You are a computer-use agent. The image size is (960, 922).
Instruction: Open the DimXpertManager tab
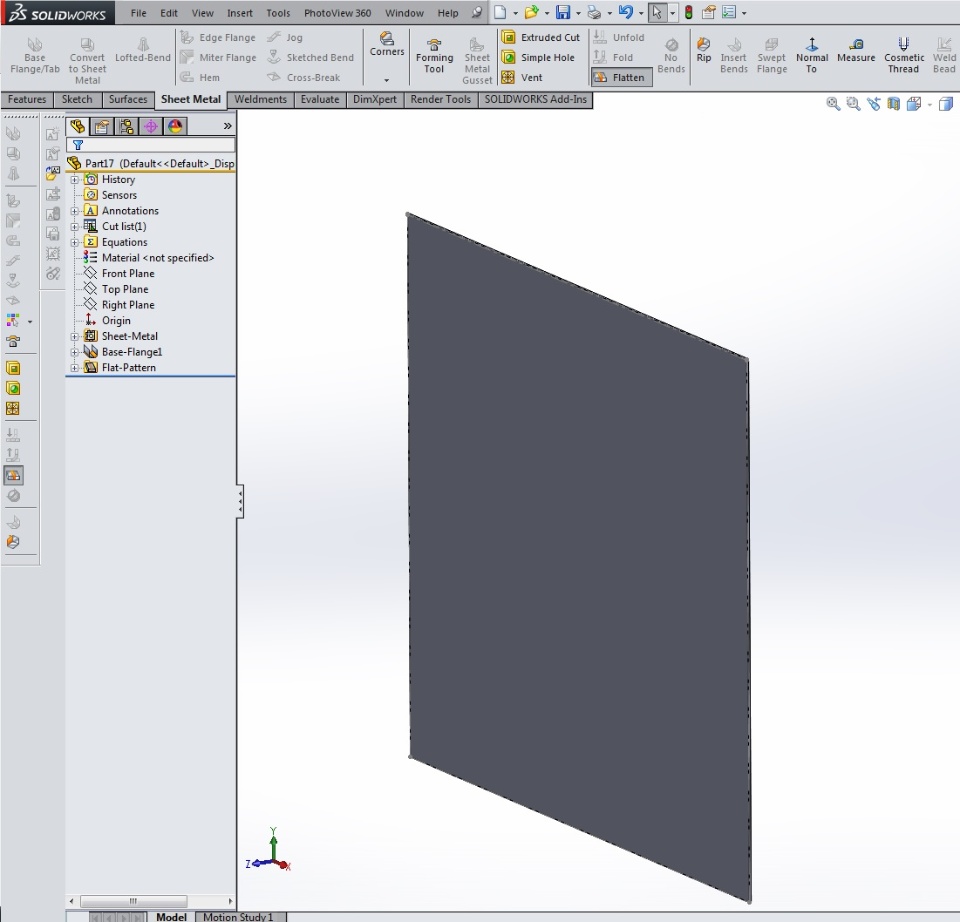pyautogui.click(x=151, y=127)
